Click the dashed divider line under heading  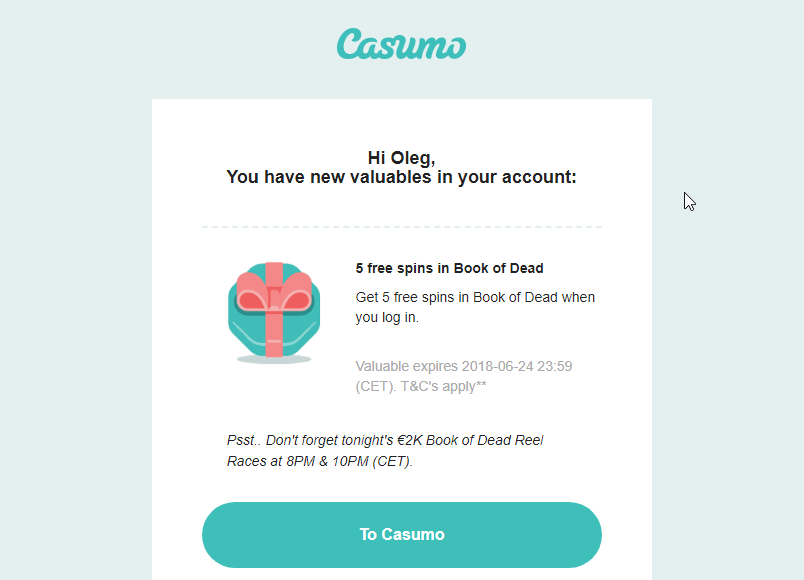point(401,227)
